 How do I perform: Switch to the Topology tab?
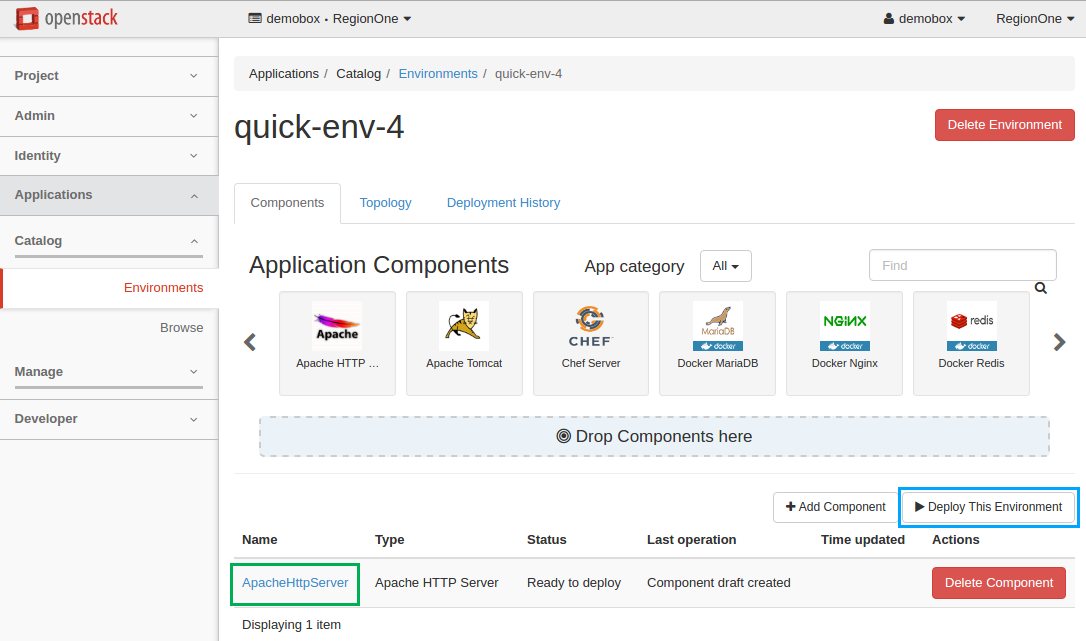pyautogui.click(x=385, y=203)
